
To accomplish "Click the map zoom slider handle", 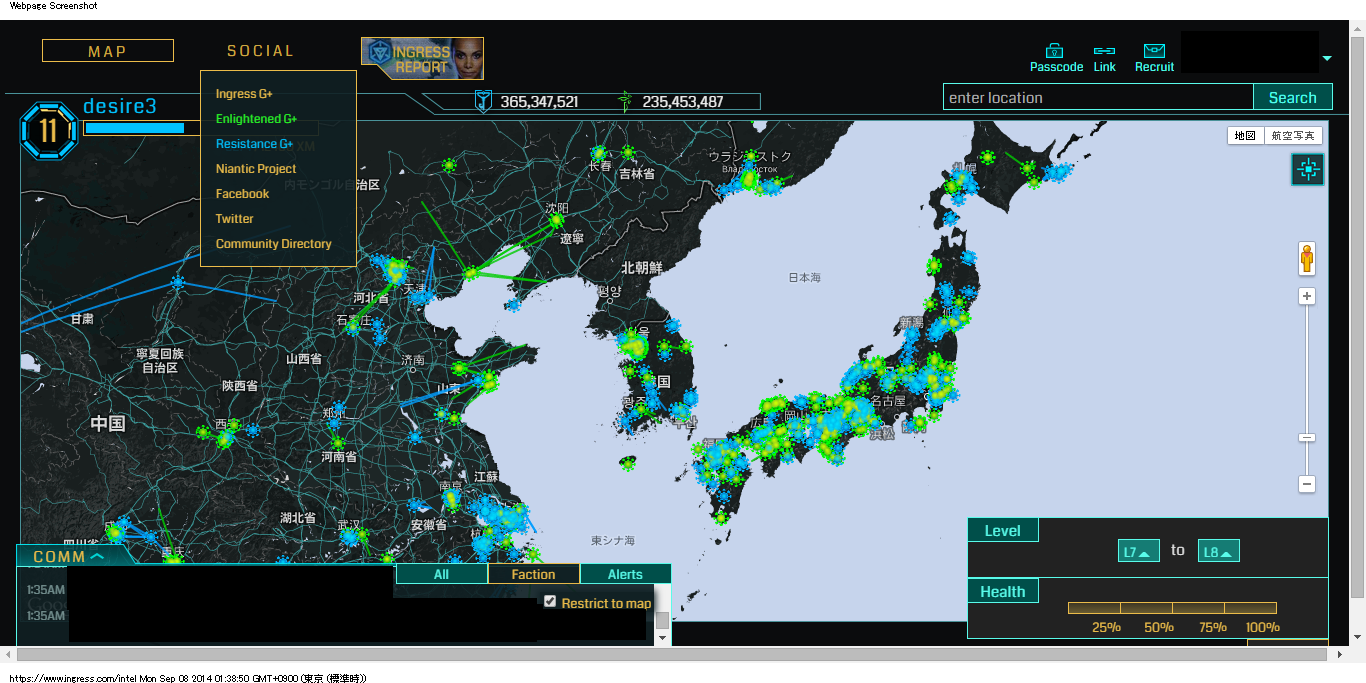I will point(1307,438).
